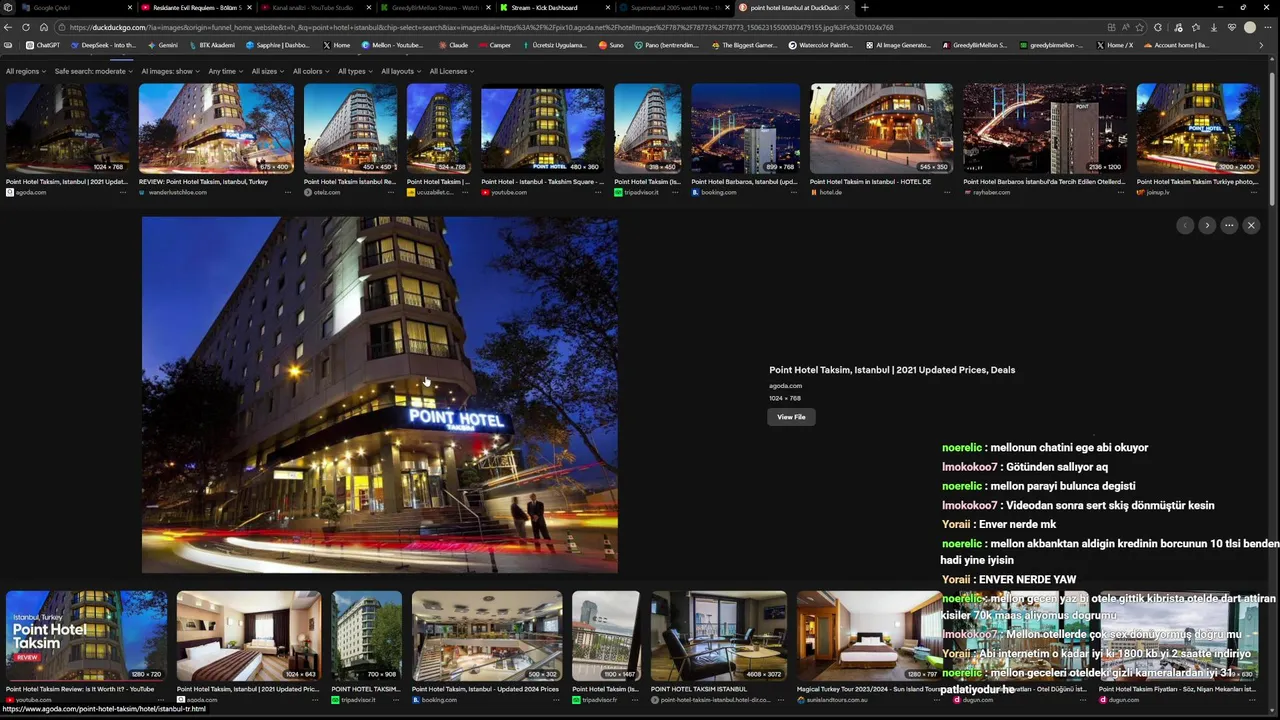Select the Point Hotel Taksim Updated 2024 Prices thumbnail
The height and width of the screenshot is (720, 1280).
coord(487,636)
